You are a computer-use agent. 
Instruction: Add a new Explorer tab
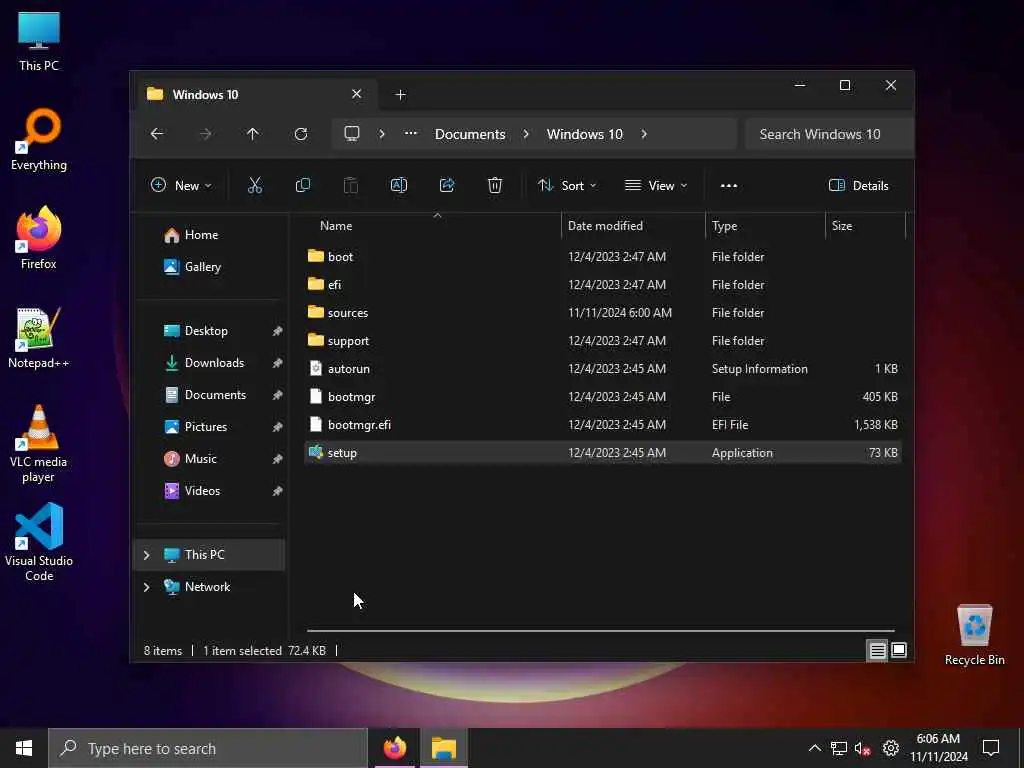[400, 95]
